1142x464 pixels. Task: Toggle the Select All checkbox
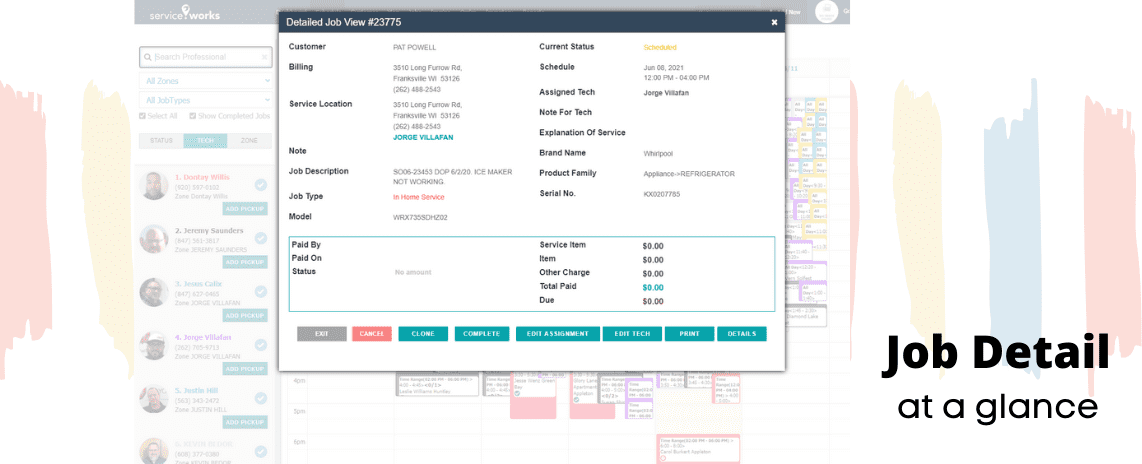pos(143,116)
